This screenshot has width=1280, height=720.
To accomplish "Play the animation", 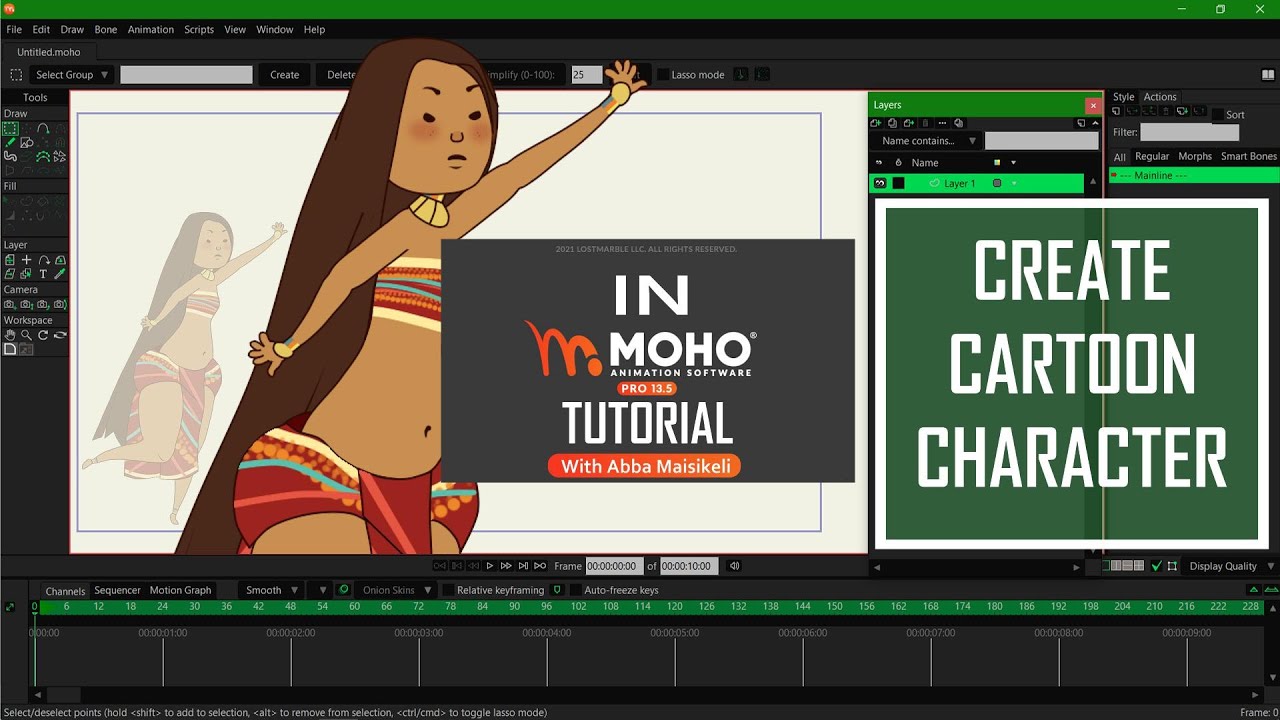I will point(490,566).
